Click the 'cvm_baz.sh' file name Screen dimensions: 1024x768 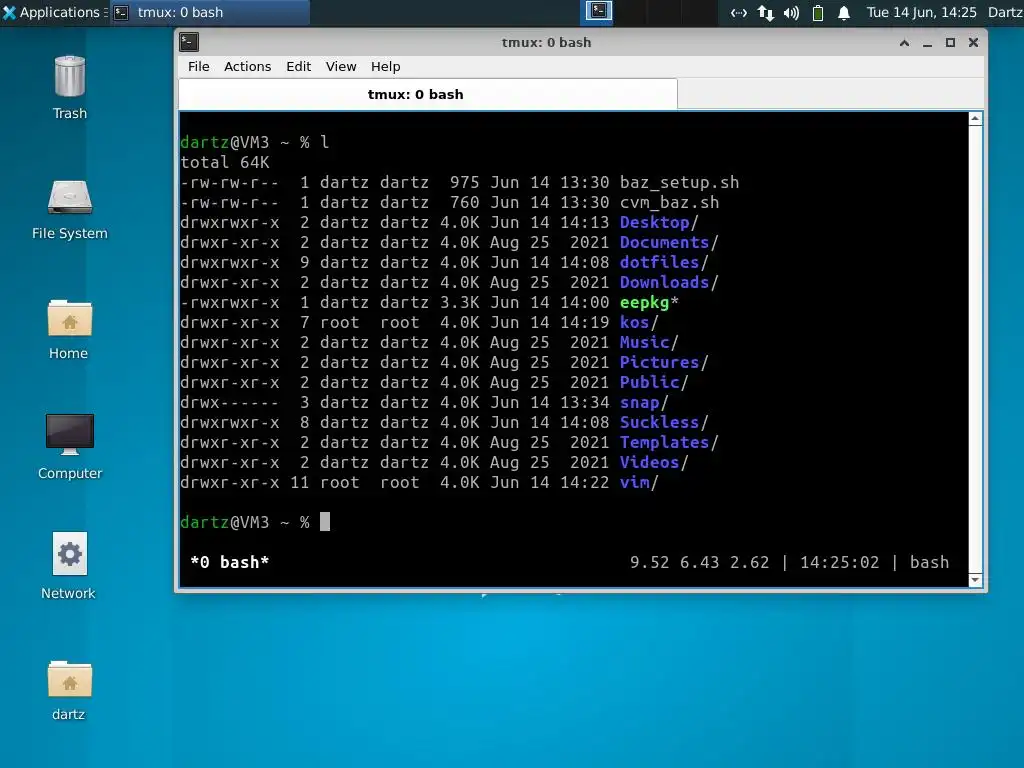669,202
